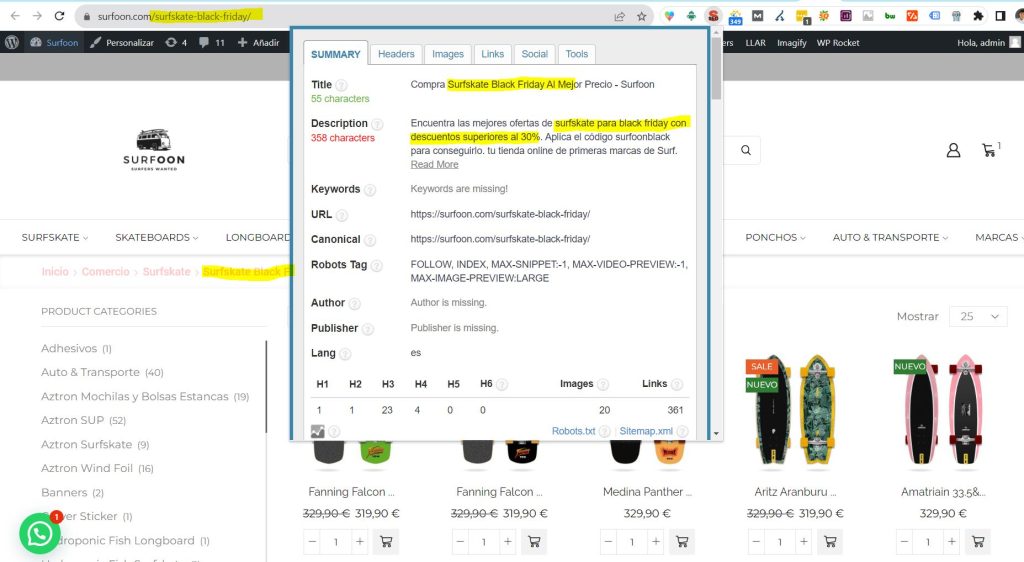
Task: Click the help icon next to Description
Action: pos(377,124)
